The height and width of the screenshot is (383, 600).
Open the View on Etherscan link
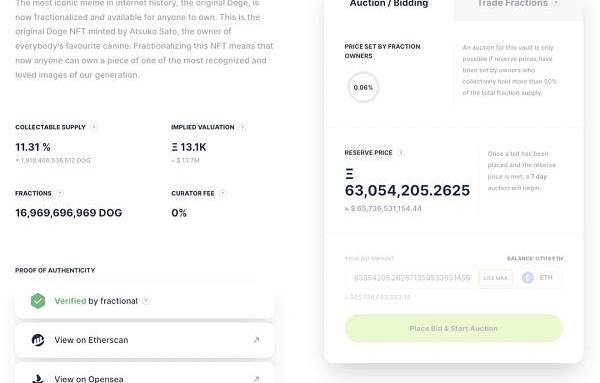click(145, 340)
